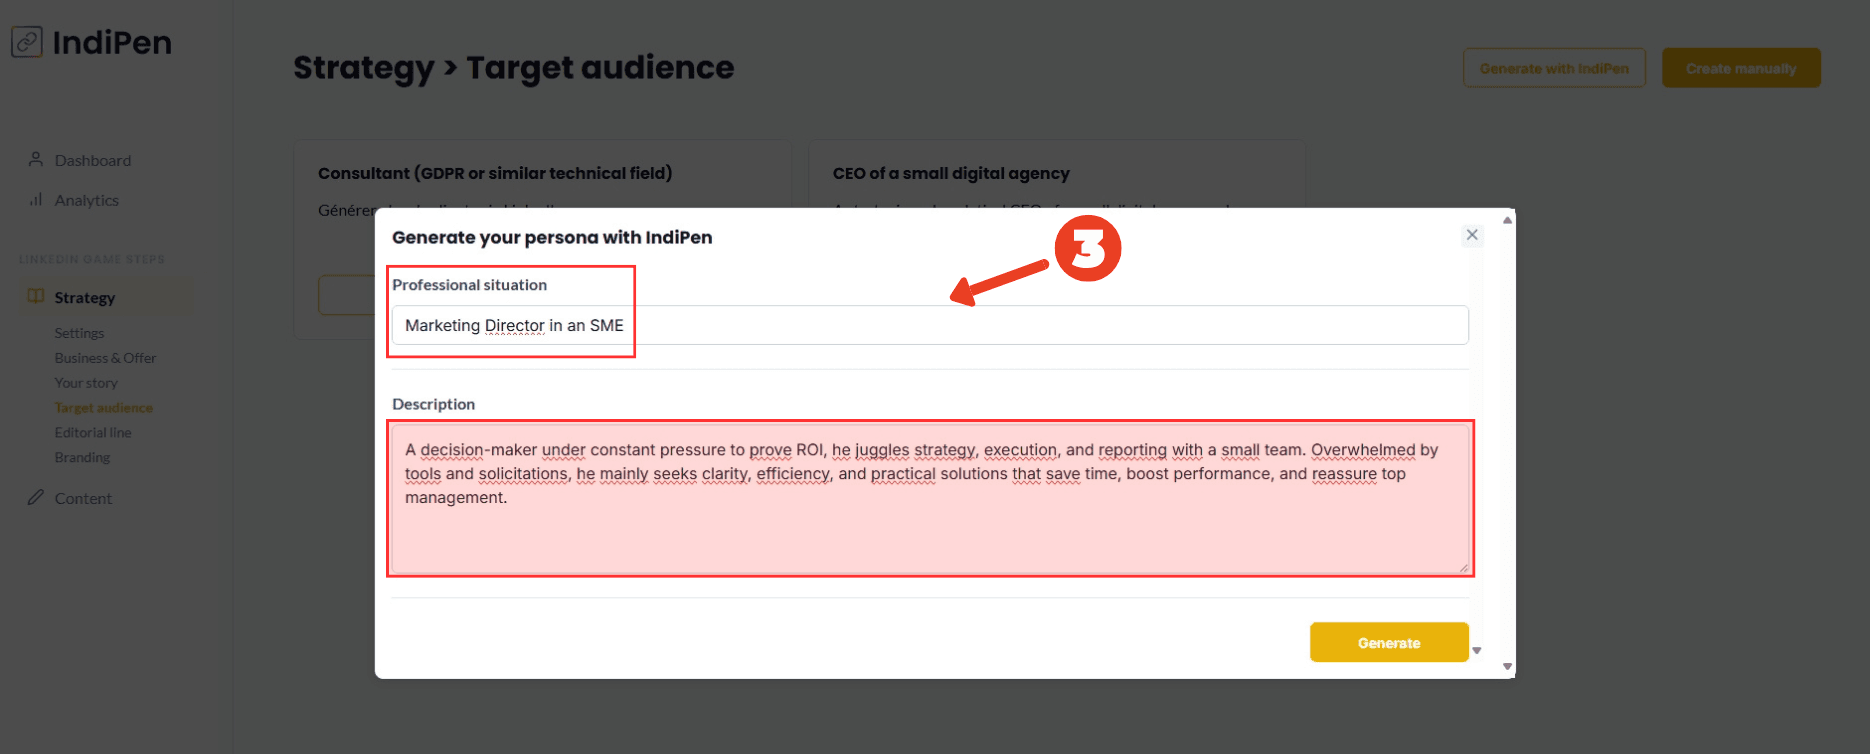This screenshot has width=1870, height=754.
Task: Open Settings in Strategy submenu
Action: click(79, 333)
